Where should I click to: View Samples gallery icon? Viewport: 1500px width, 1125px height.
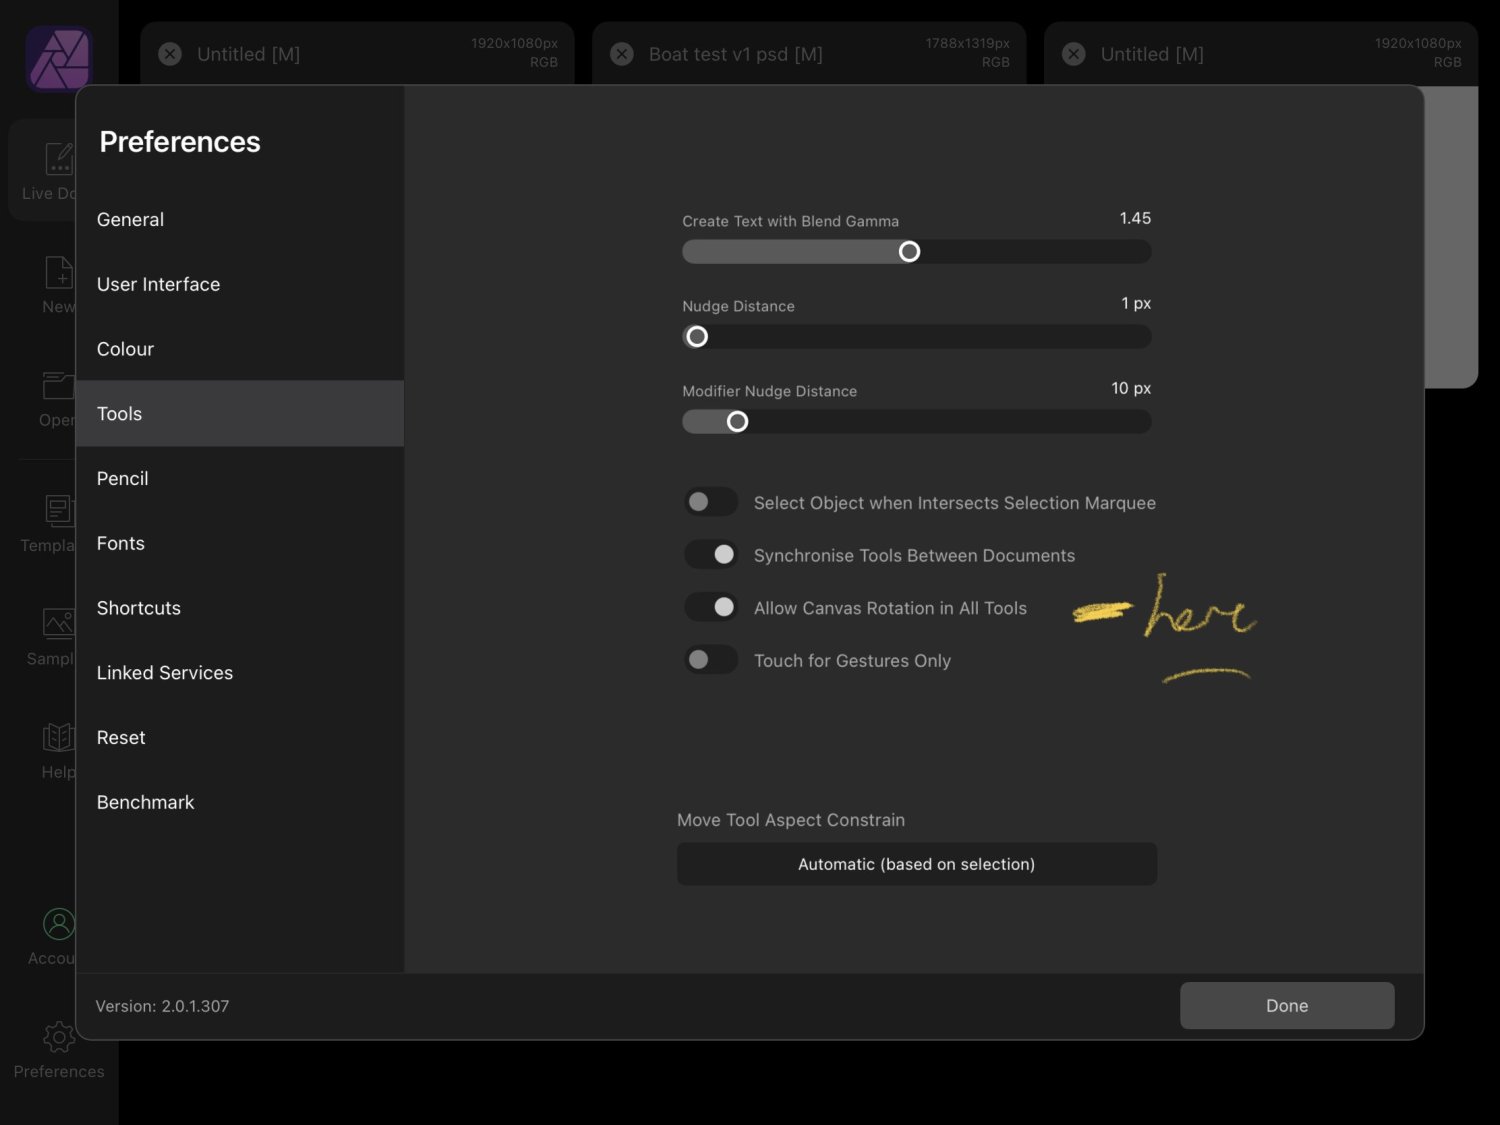57,624
